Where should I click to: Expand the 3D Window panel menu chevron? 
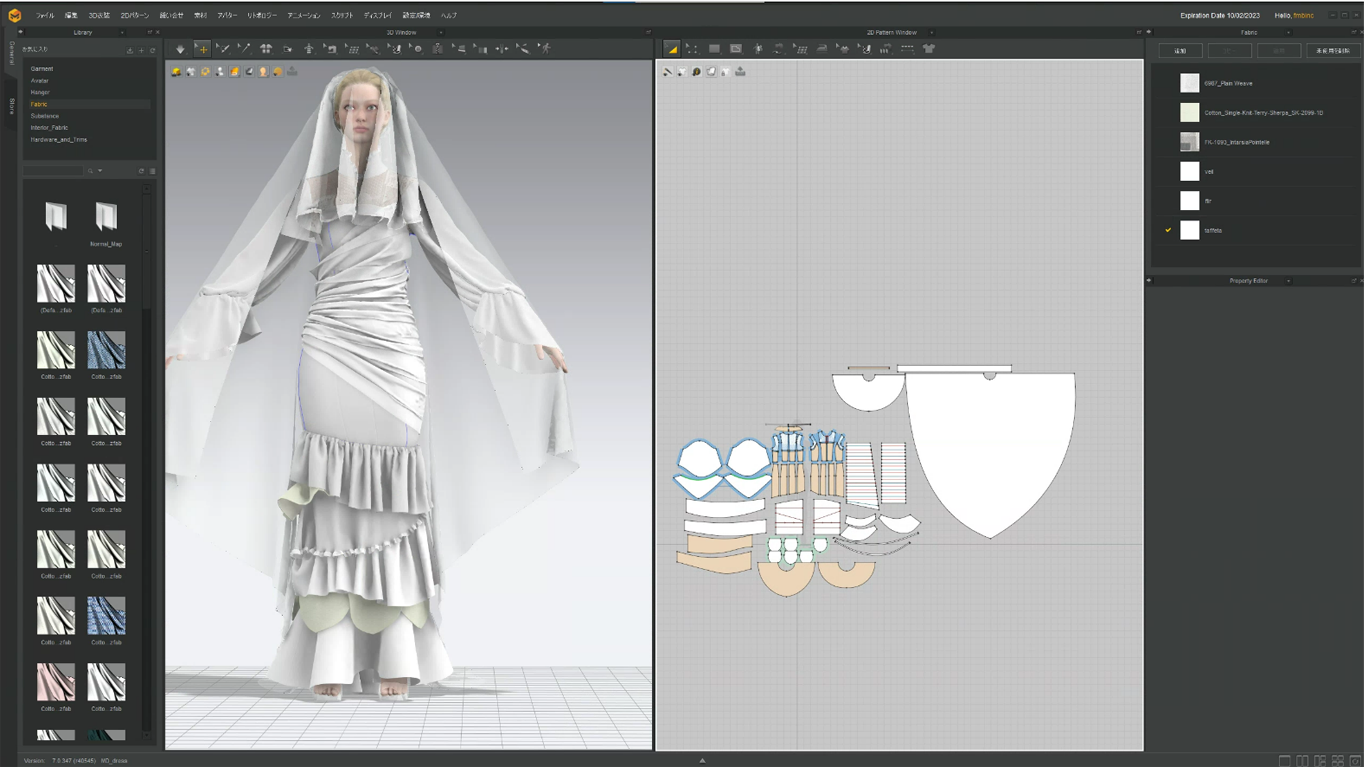point(440,31)
